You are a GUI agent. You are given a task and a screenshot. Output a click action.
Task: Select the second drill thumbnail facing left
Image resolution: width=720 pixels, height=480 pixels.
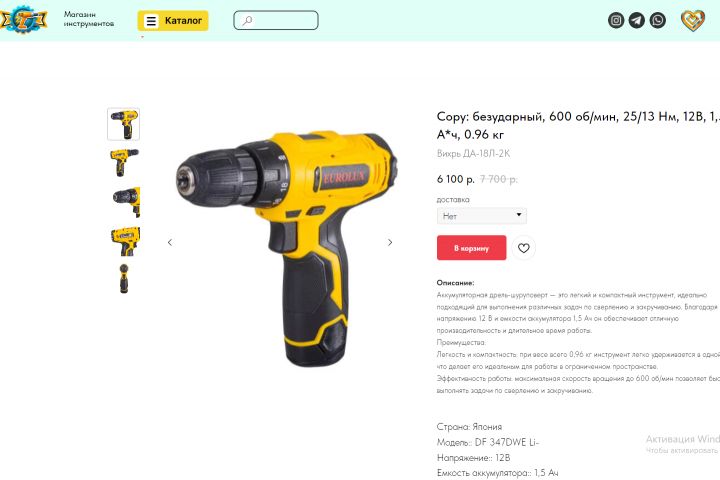click(x=124, y=163)
